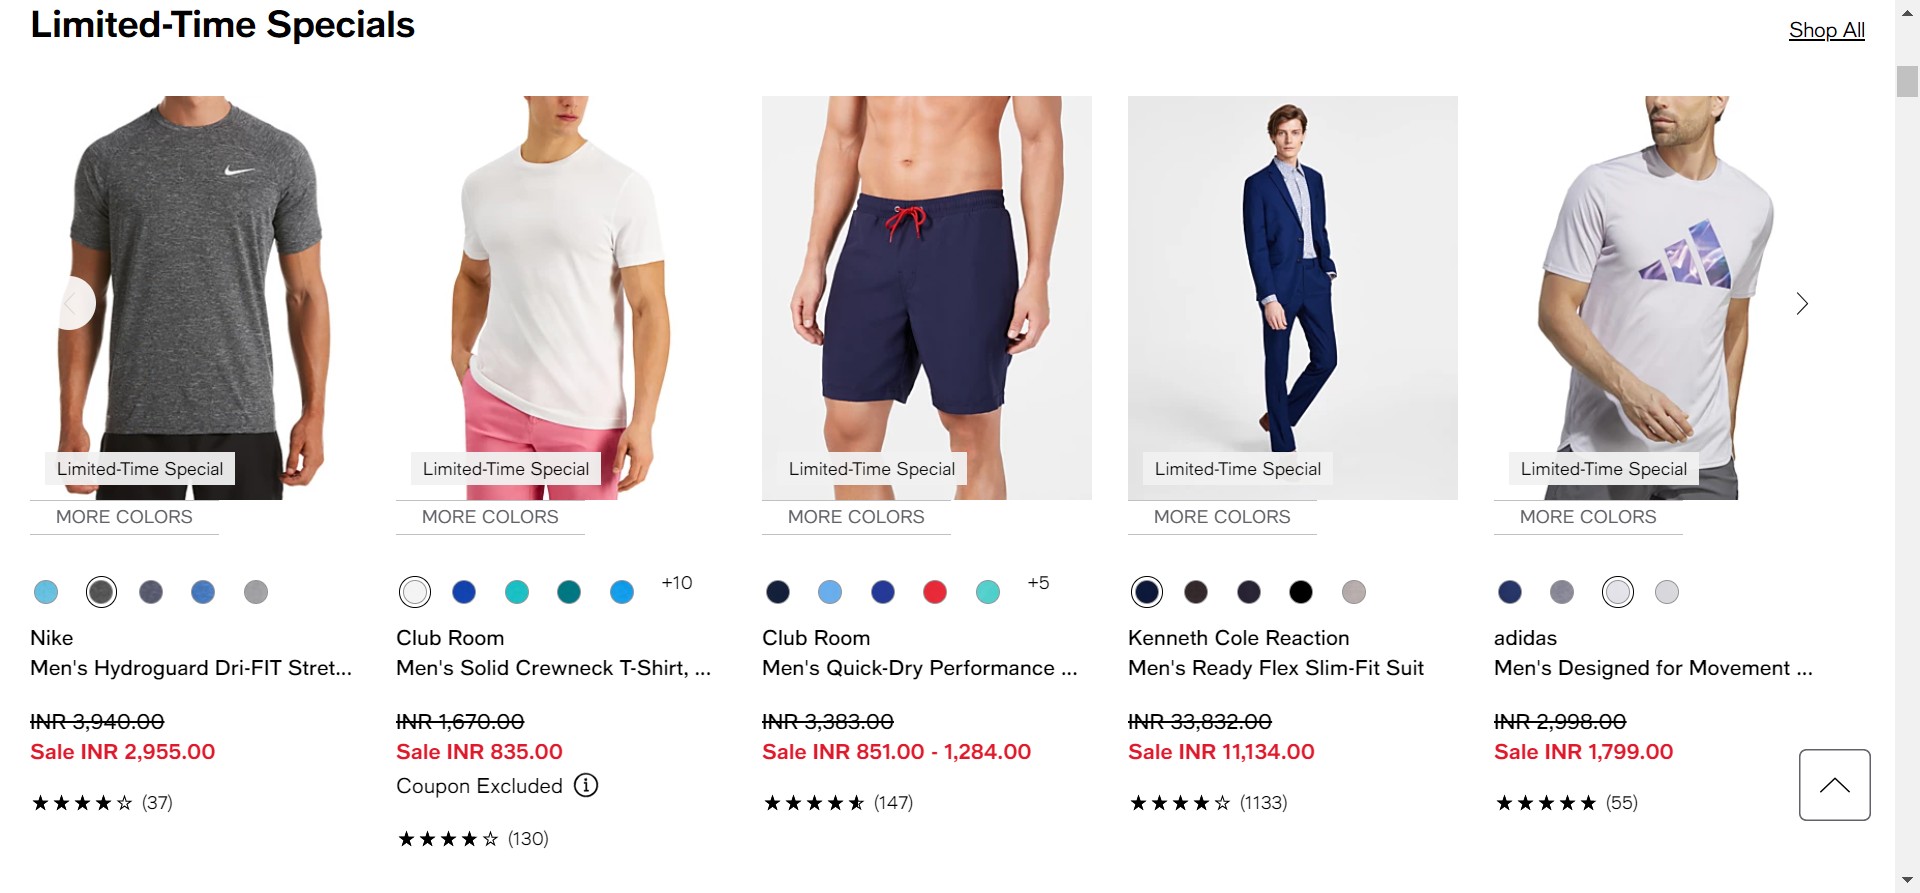Expand +10 more colors for Crewneck T-Shirt

pyautogui.click(x=677, y=583)
